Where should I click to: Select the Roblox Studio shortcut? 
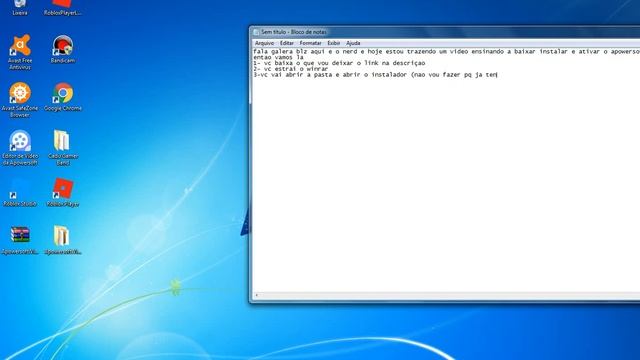coord(20,193)
